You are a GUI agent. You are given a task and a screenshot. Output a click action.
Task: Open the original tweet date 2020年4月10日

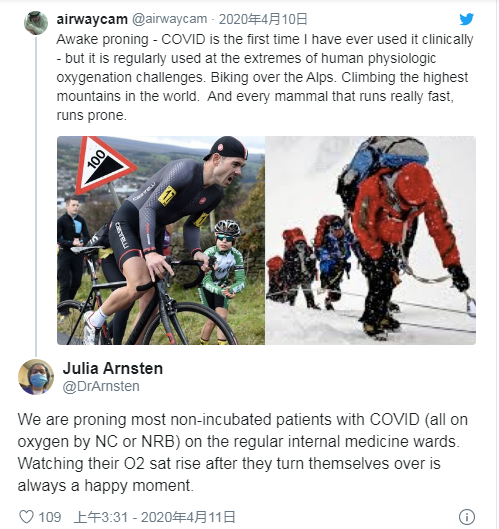pos(263,19)
